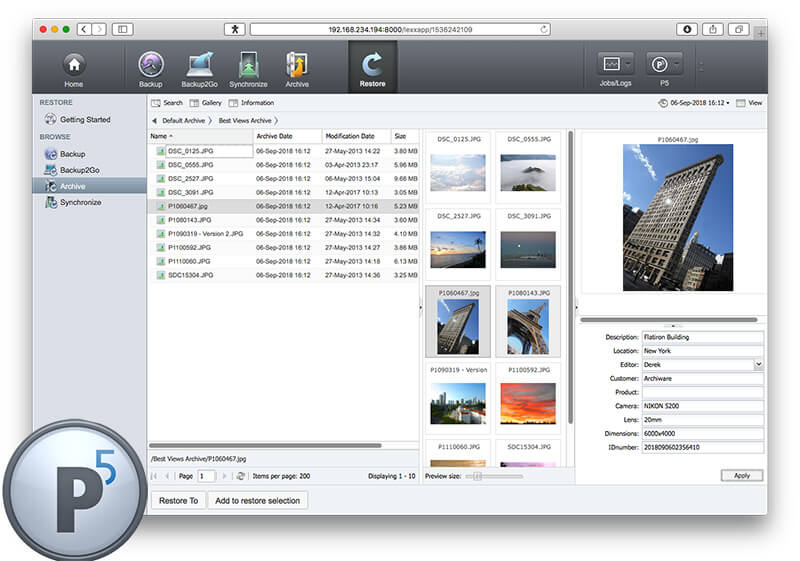This screenshot has height=561, width=800.
Task: Select the P1090319 - Version 2.JPG row
Action: [x=283, y=234]
